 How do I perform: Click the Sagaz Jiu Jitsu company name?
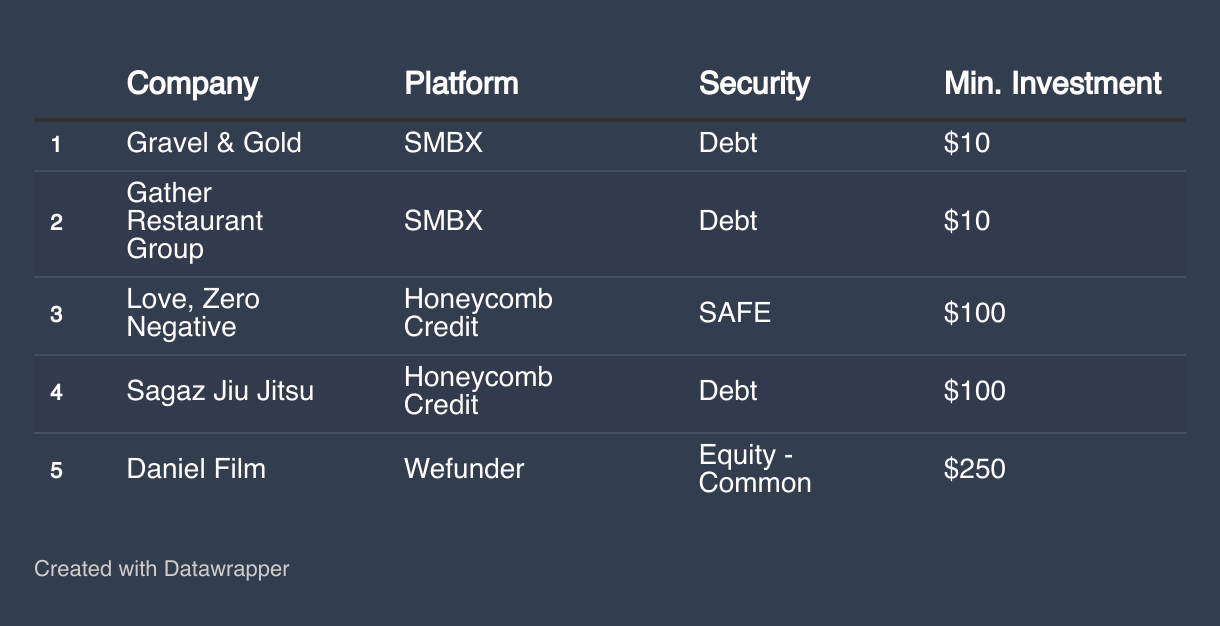pyautogui.click(x=220, y=391)
